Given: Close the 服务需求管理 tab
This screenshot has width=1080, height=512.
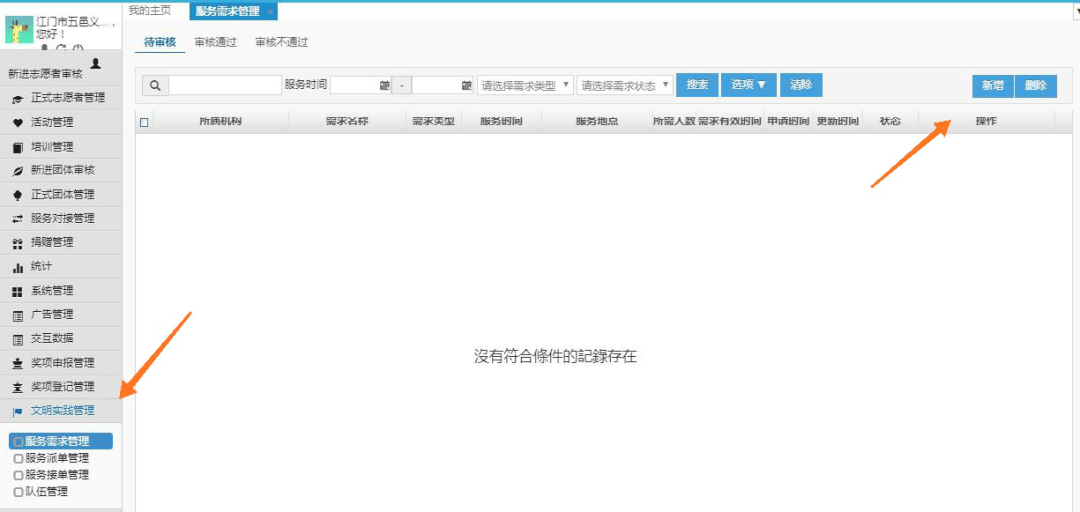Looking at the screenshot, I should (270, 12).
